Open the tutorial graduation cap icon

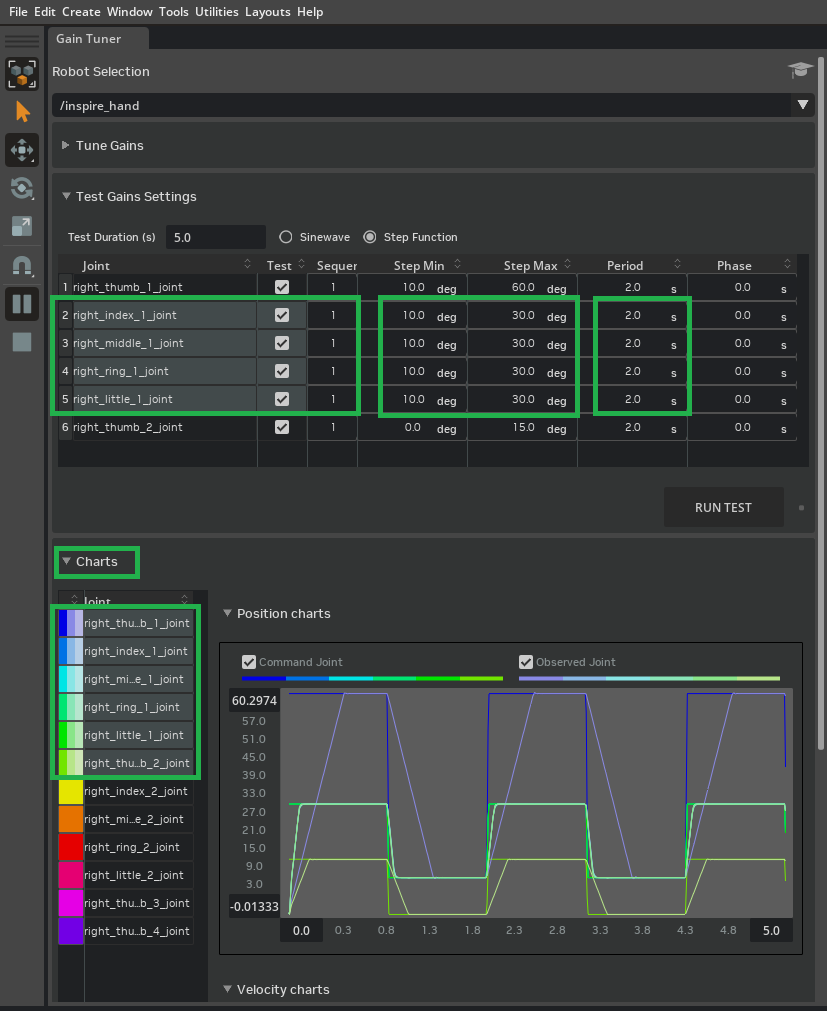coord(799,71)
